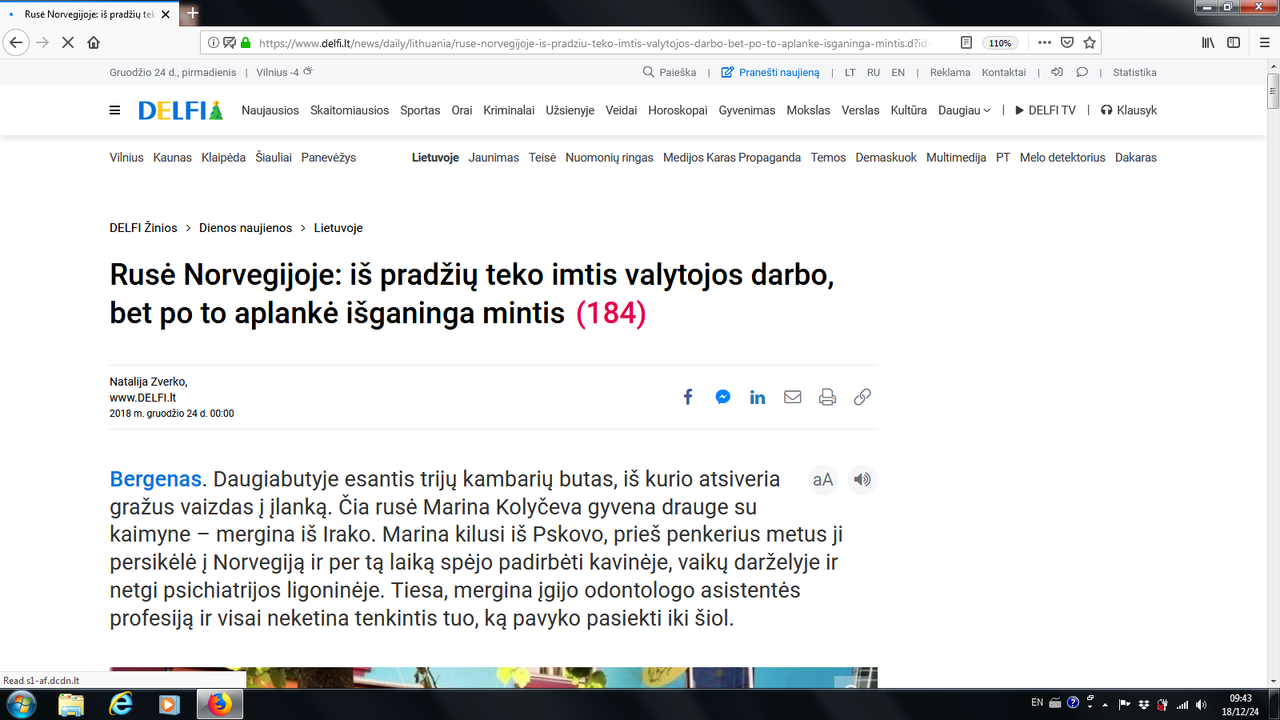The height and width of the screenshot is (720, 1280).
Task: Open Paieška search
Action: [x=669, y=73]
